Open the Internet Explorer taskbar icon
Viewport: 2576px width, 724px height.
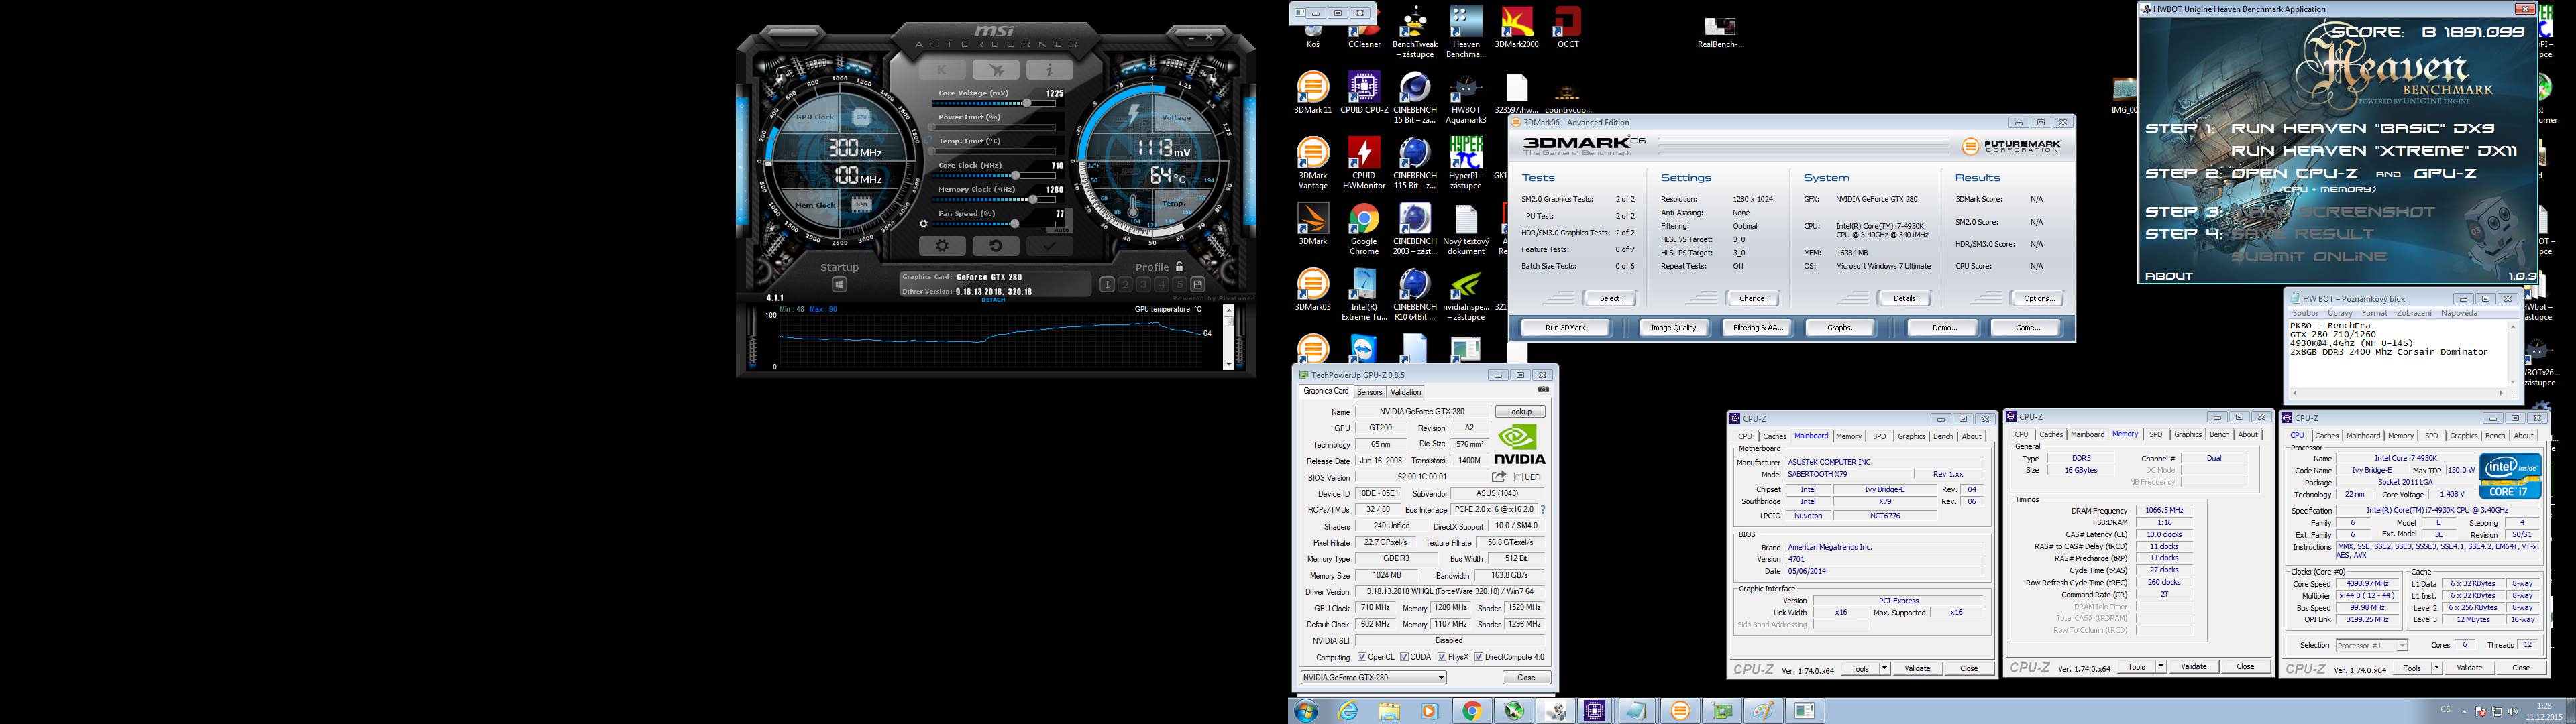(x=1349, y=711)
